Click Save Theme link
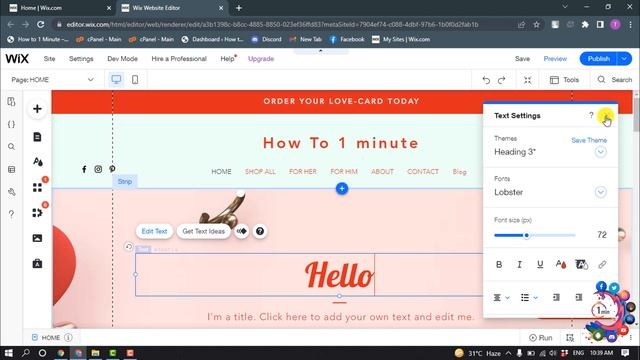 pyautogui.click(x=589, y=140)
